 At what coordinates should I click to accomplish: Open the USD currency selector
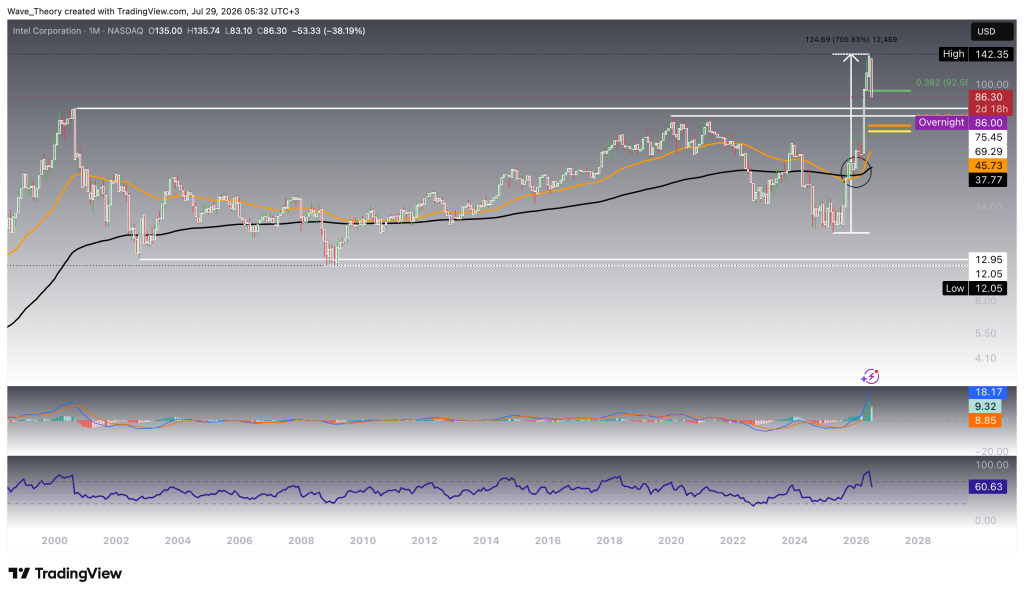tap(993, 31)
